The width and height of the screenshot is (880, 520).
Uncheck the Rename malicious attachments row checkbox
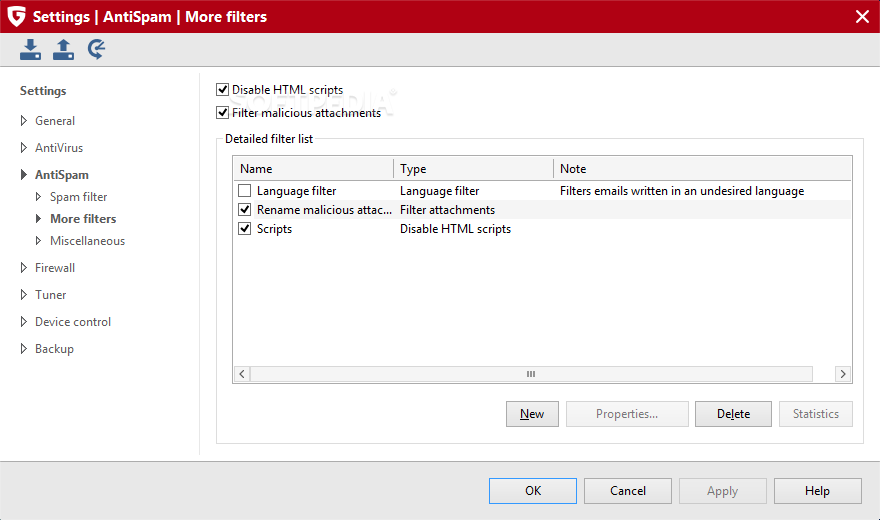pyautogui.click(x=244, y=210)
